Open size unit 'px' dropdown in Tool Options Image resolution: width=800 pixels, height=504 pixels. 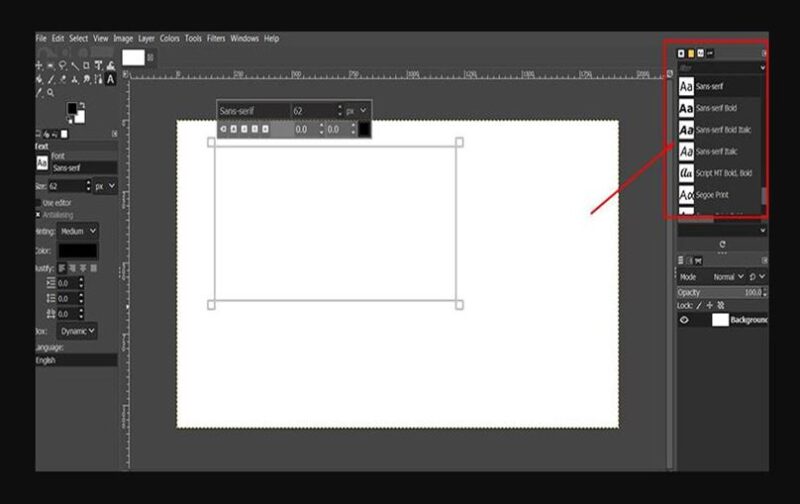(106, 186)
